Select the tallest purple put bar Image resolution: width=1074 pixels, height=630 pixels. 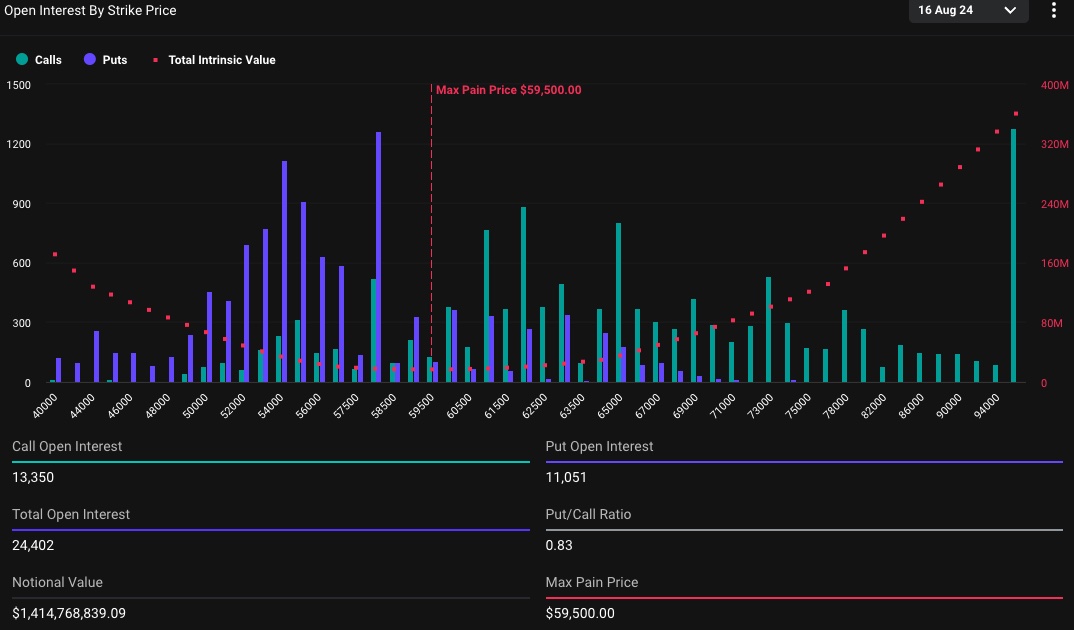click(378, 257)
